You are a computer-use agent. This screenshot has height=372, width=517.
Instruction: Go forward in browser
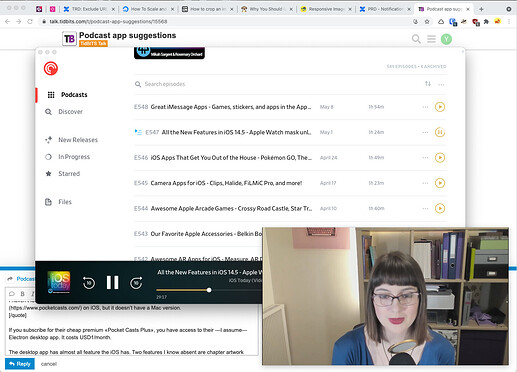coord(19,22)
